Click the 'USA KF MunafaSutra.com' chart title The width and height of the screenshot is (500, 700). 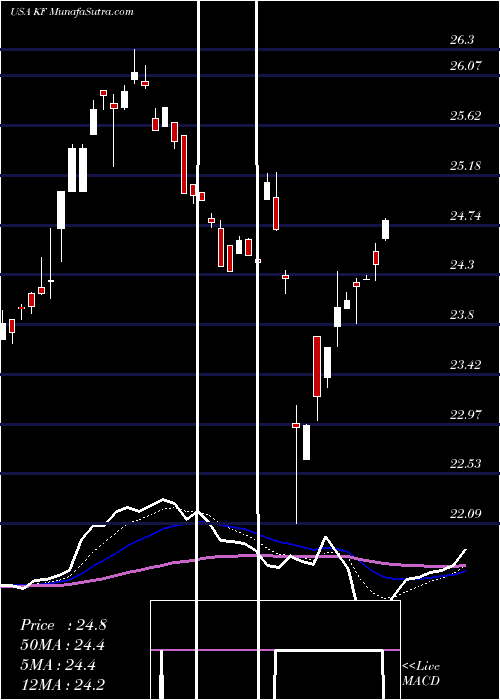[x=72, y=12]
